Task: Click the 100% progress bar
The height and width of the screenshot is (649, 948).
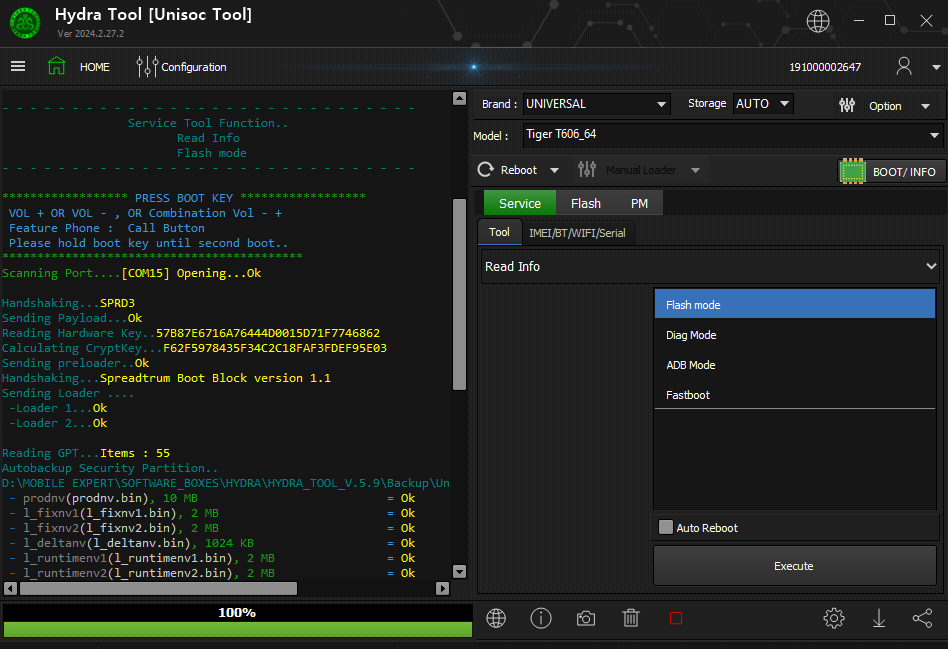Action: tap(238, 621)
